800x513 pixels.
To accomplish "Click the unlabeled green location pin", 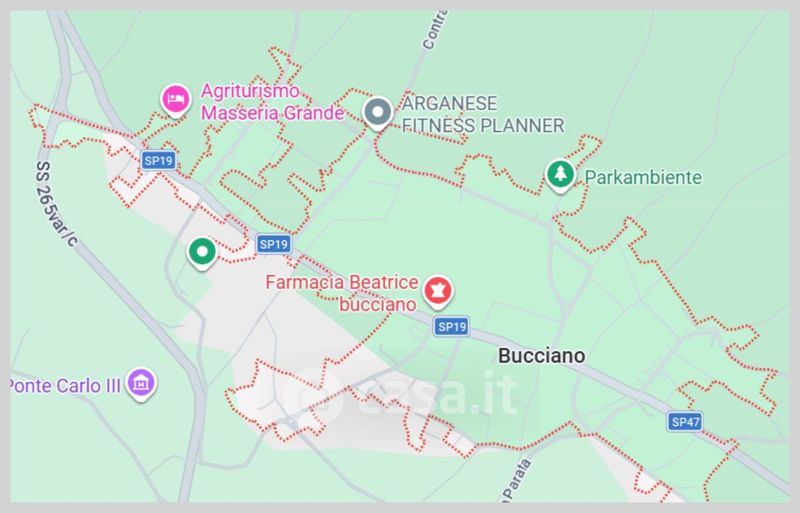I will tap(203, 253).
